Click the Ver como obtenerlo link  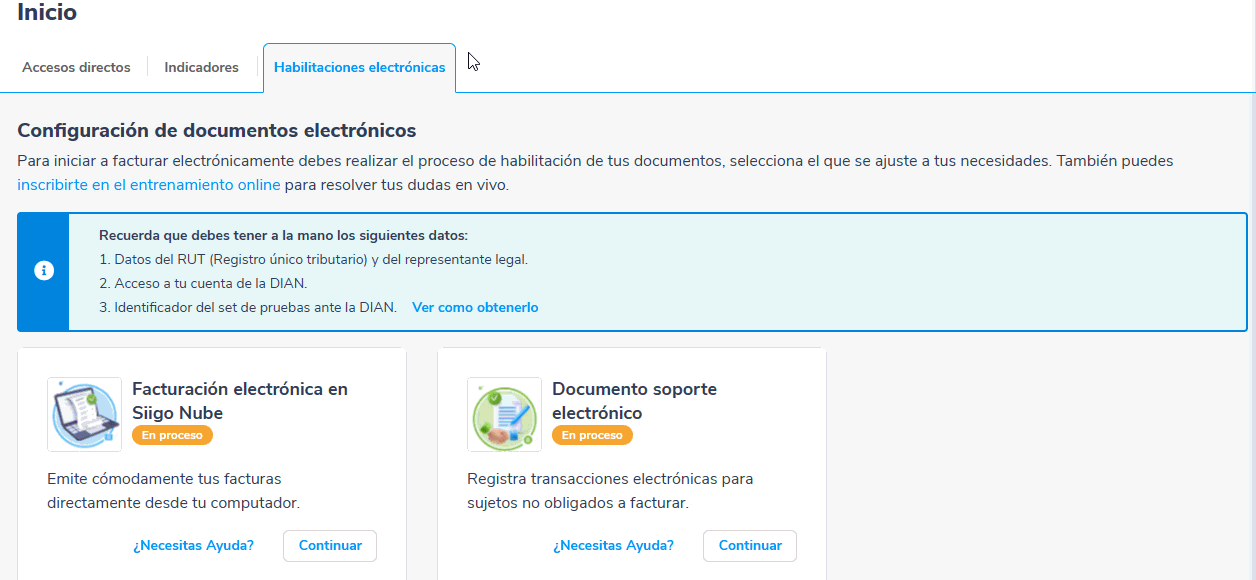[x=475, y=307]
